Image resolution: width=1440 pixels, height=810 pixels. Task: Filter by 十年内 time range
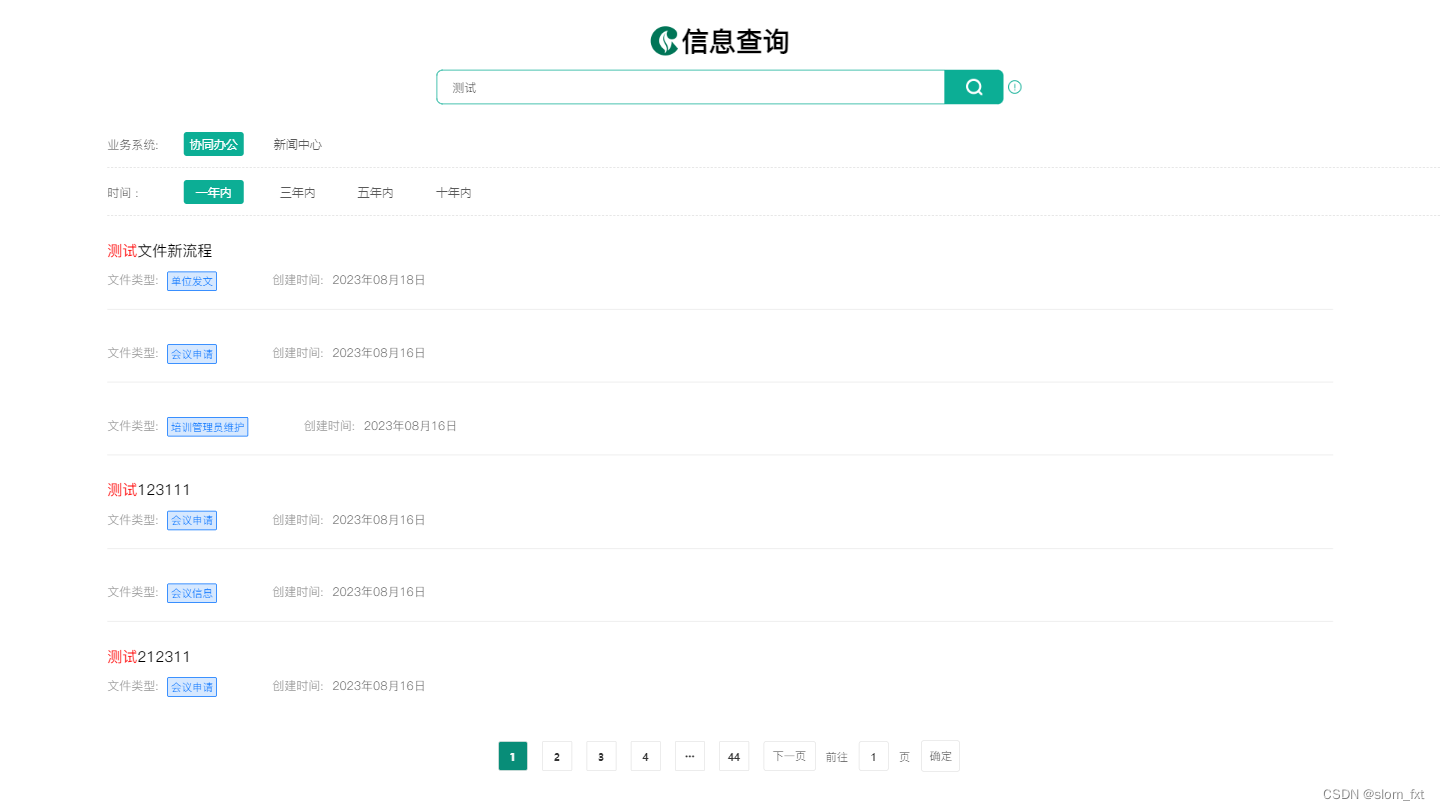pos(454,192)
